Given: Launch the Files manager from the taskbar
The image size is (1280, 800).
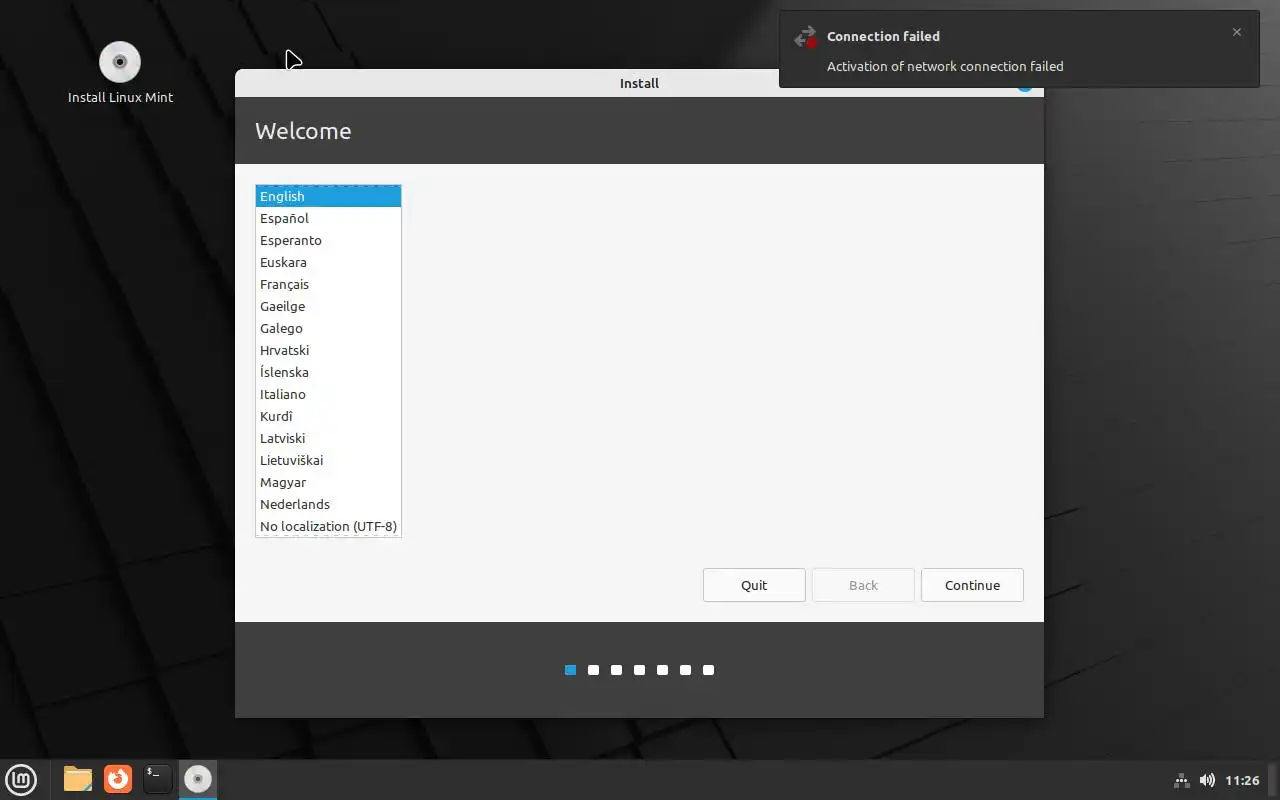Looking at the screenshot, I should [x=77, y=779].
